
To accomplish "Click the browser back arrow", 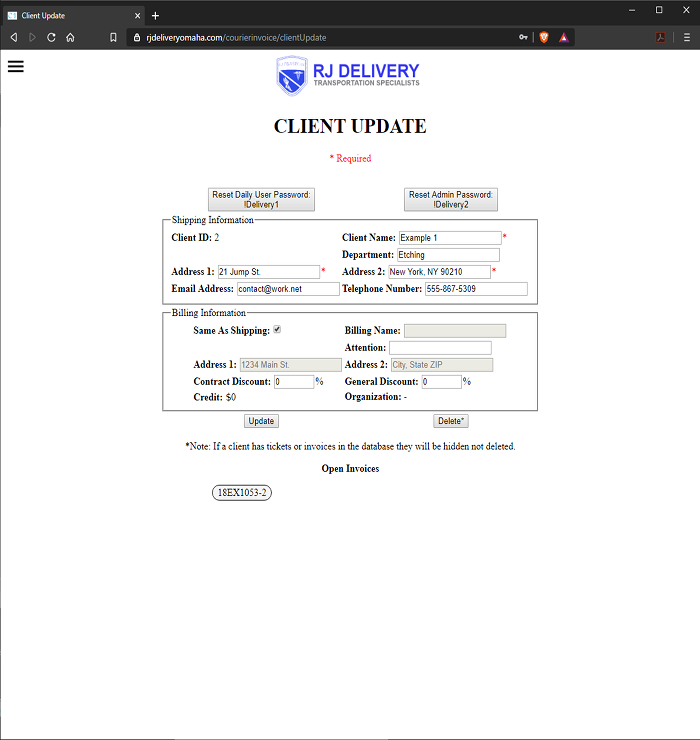I will pos(13,37).
